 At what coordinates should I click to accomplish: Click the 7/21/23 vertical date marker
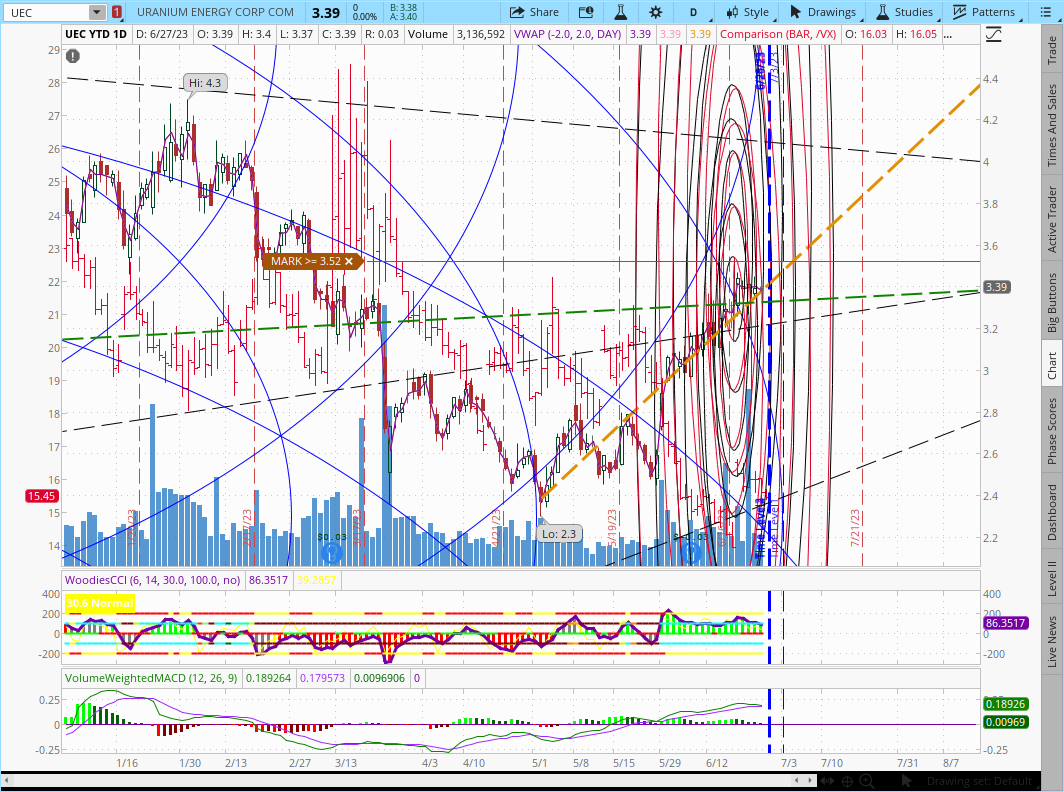pyautogui.click(x=856, y=528)
